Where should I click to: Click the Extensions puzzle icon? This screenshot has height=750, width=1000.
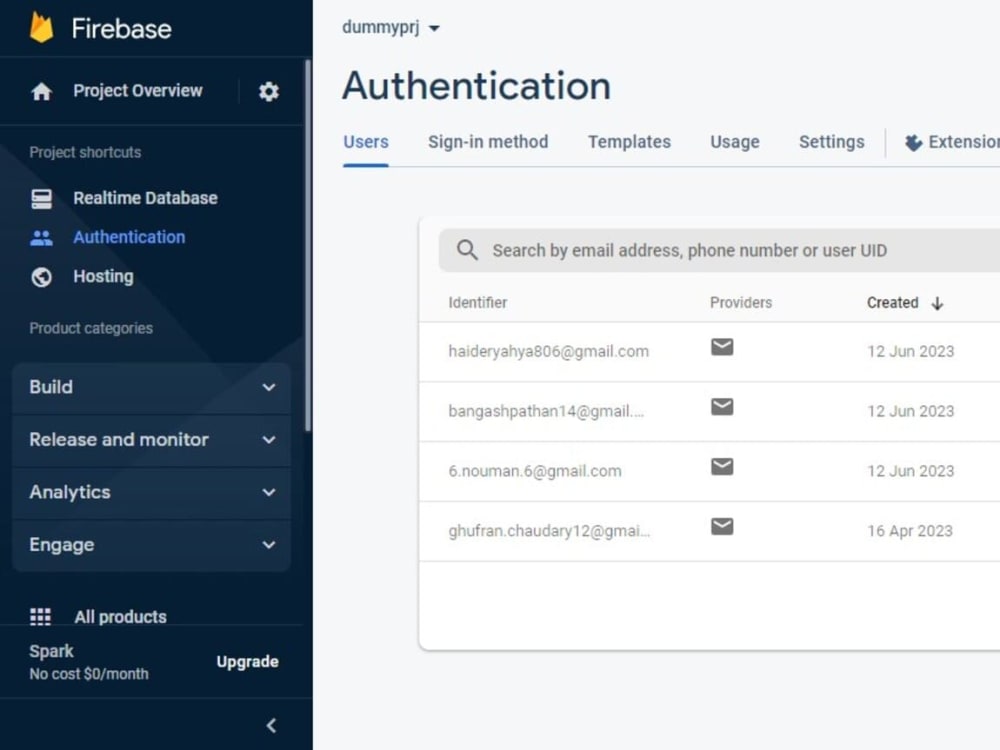point(913,142)
